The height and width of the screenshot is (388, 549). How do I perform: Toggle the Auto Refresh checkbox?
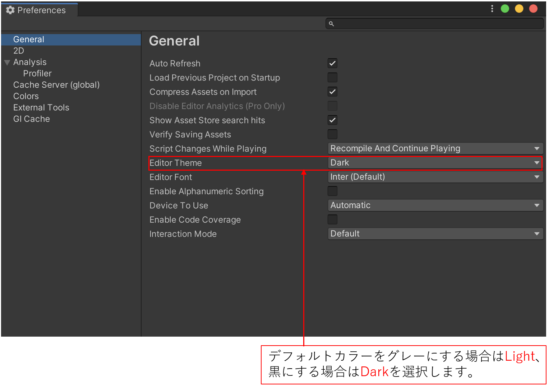coord(332,63)
